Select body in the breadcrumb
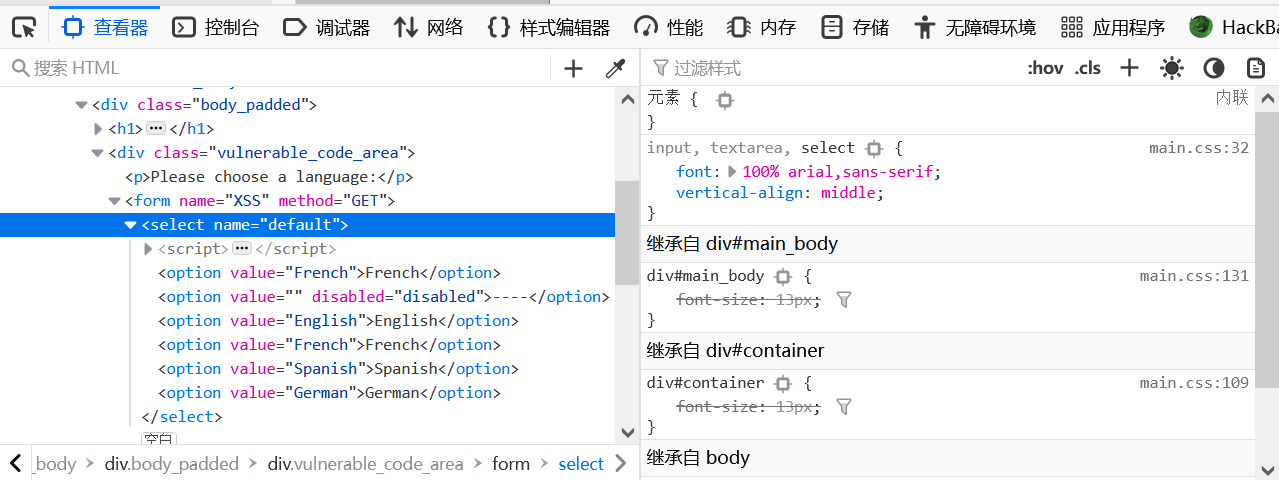This screenshot has height=480, width=1279. pos(55,464)
